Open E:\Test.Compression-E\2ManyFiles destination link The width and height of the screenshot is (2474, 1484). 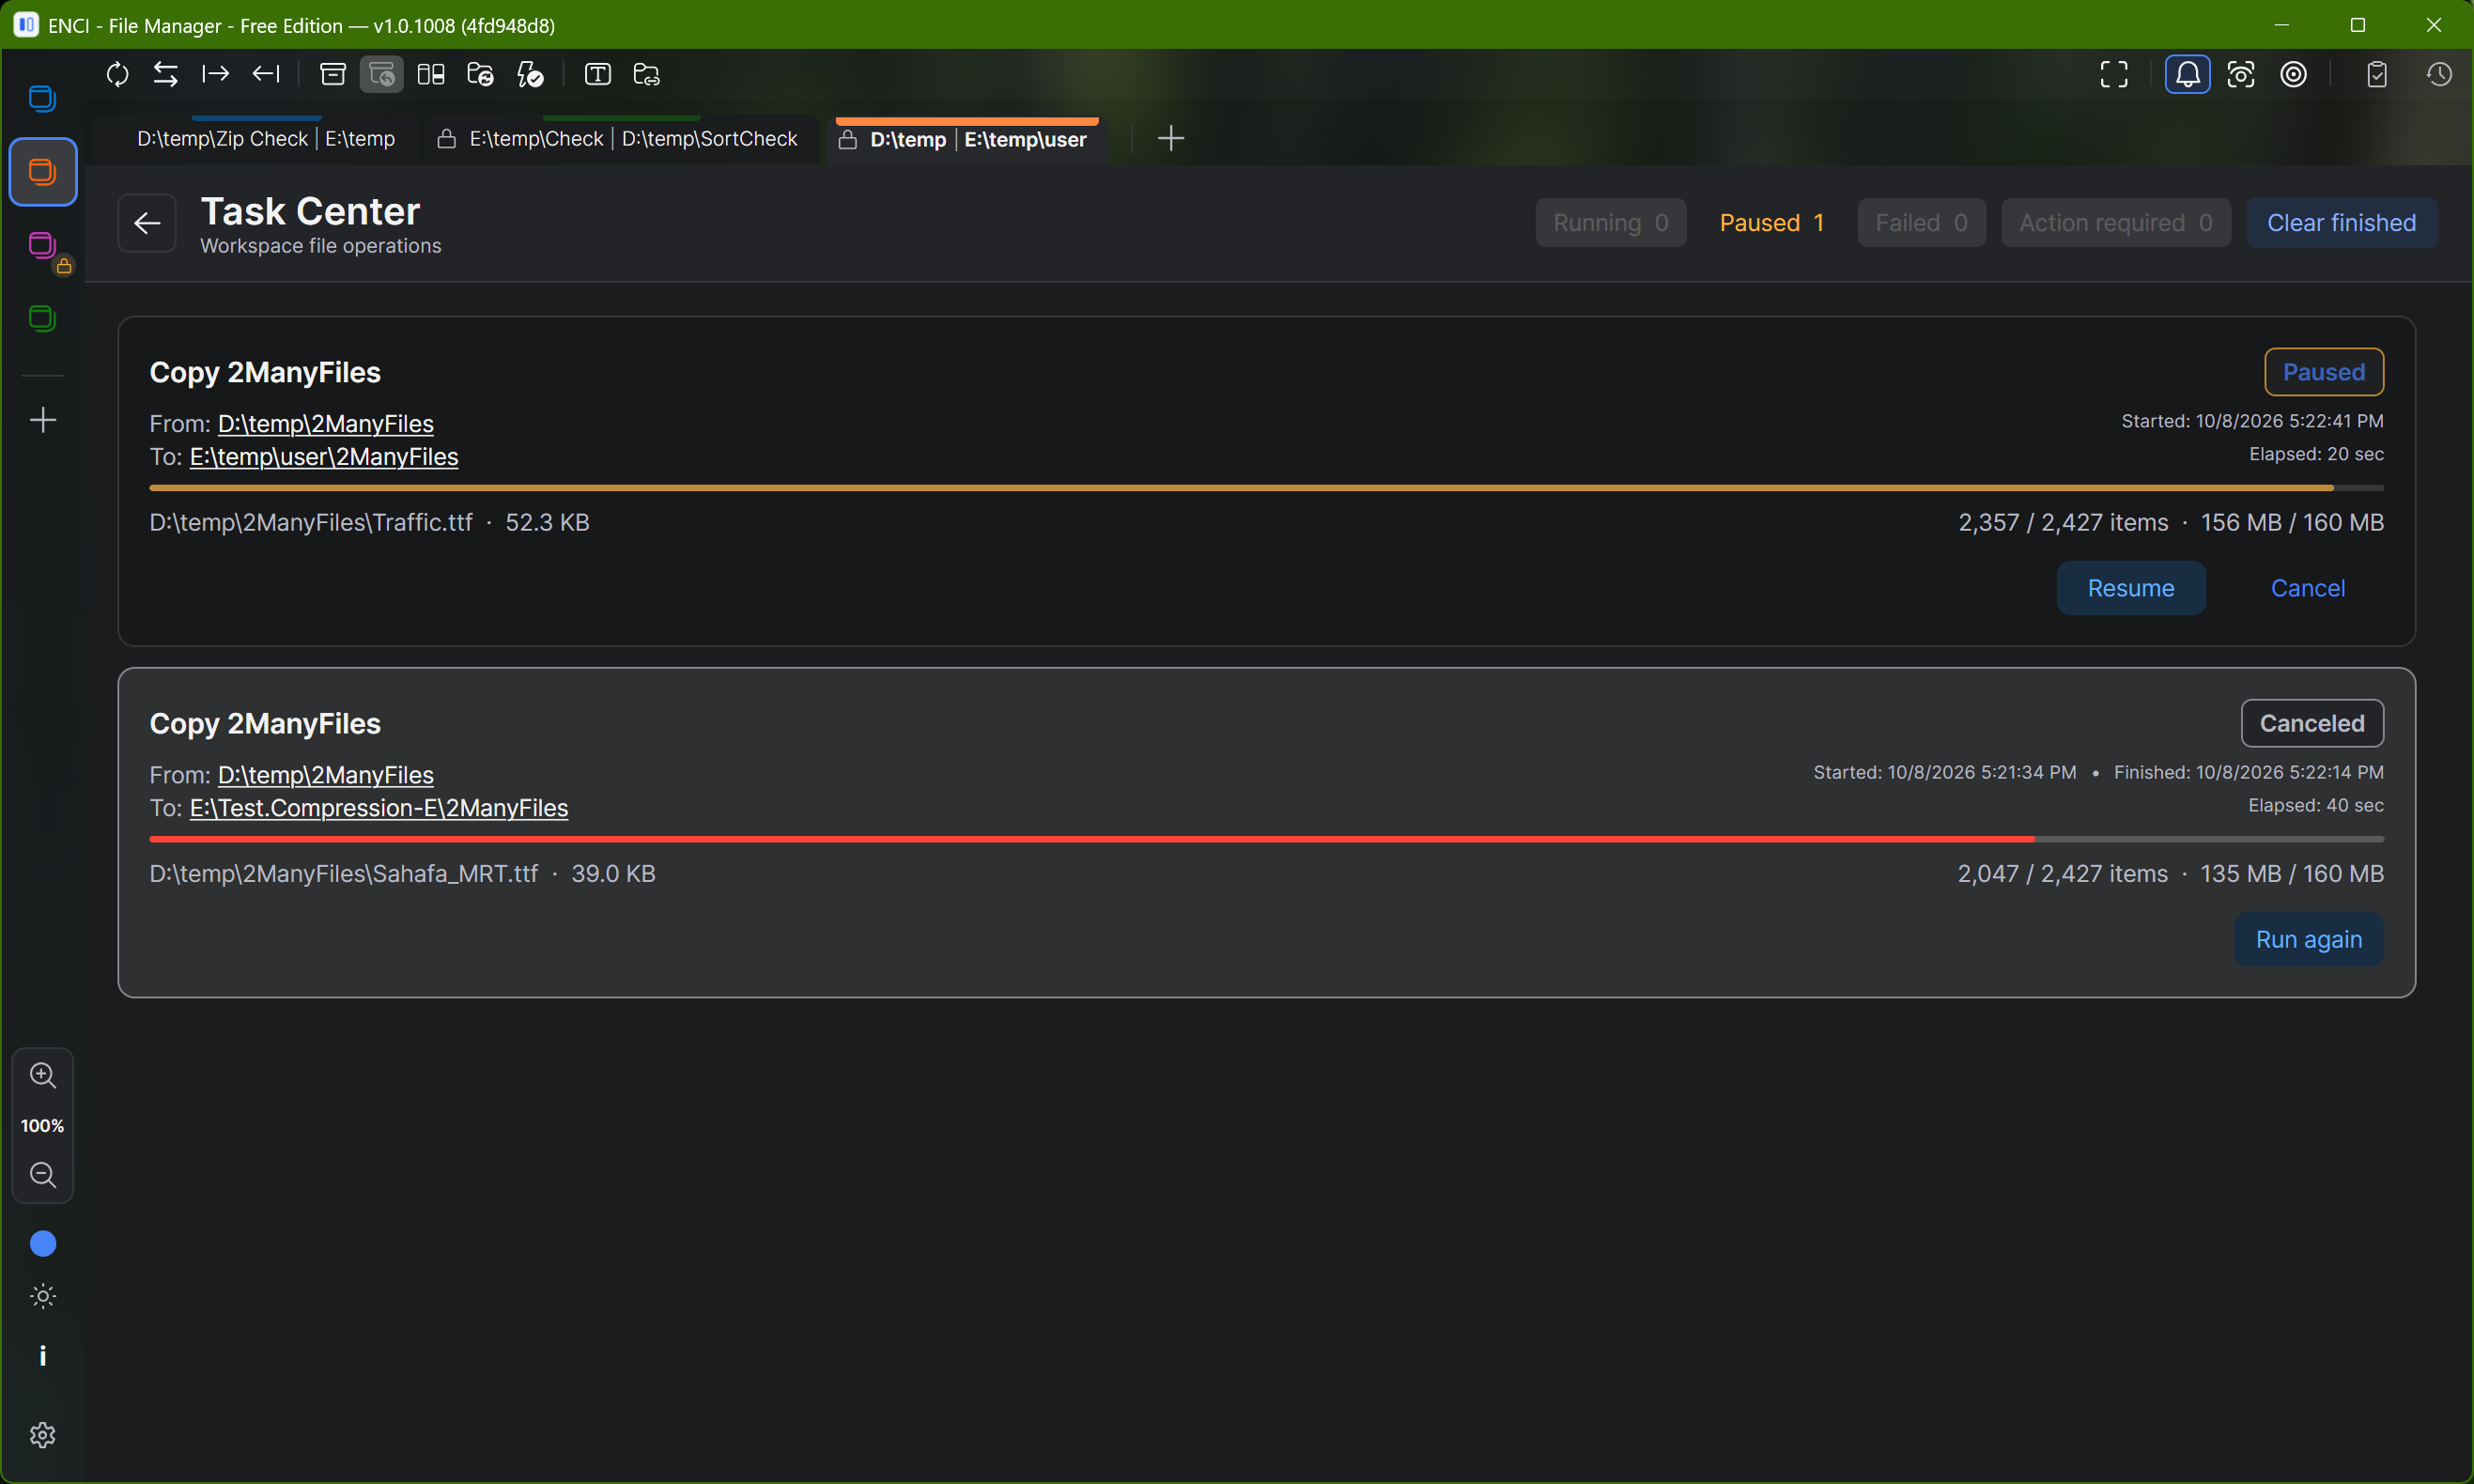pyautogui.click(x=379, y=808)
